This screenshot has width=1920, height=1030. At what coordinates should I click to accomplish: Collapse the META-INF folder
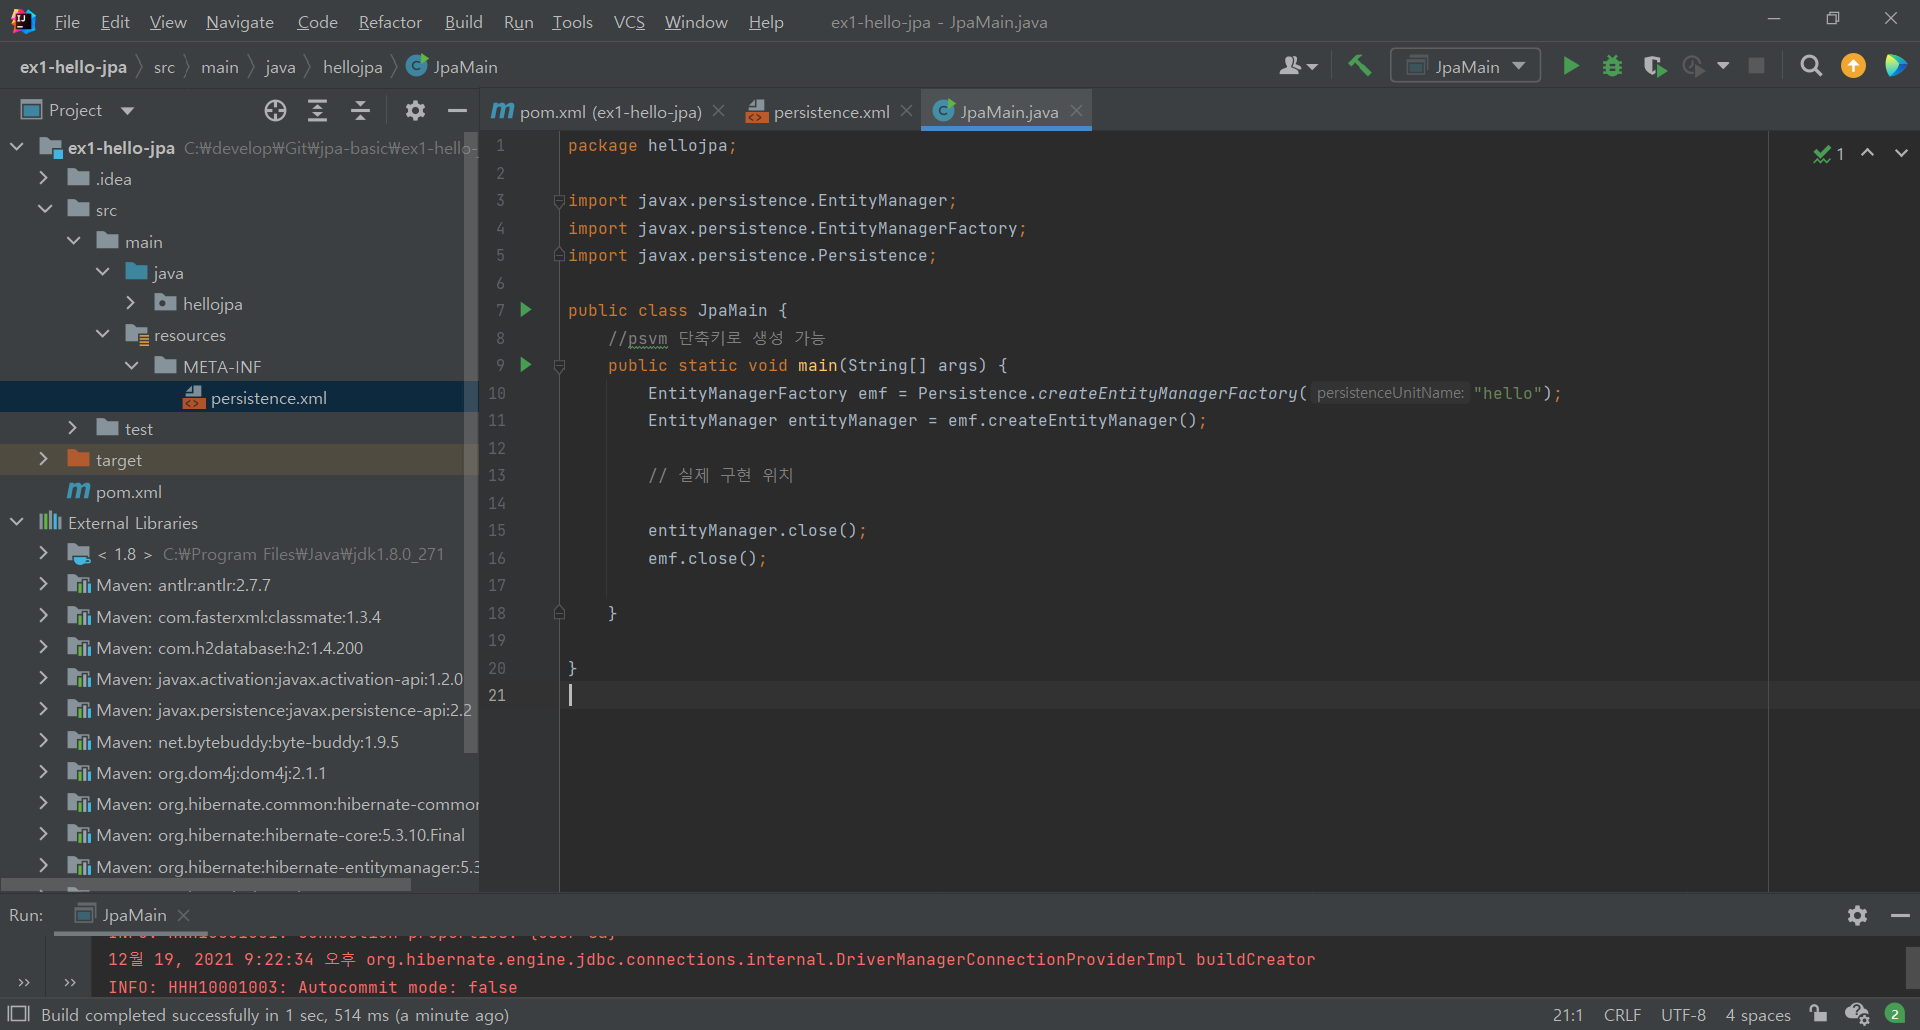coord(132,366)
